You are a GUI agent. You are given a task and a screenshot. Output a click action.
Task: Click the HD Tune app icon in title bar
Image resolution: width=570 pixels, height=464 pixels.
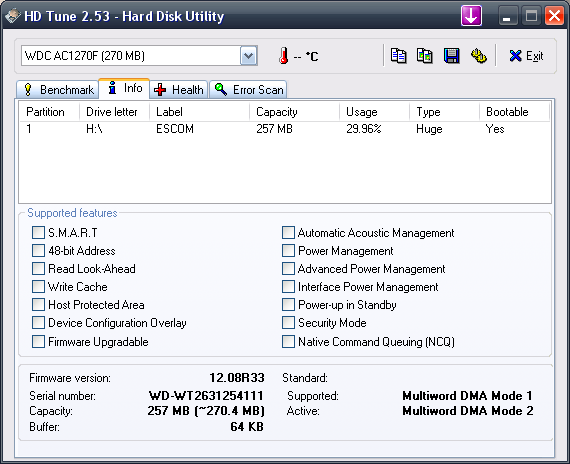point(13,16)
